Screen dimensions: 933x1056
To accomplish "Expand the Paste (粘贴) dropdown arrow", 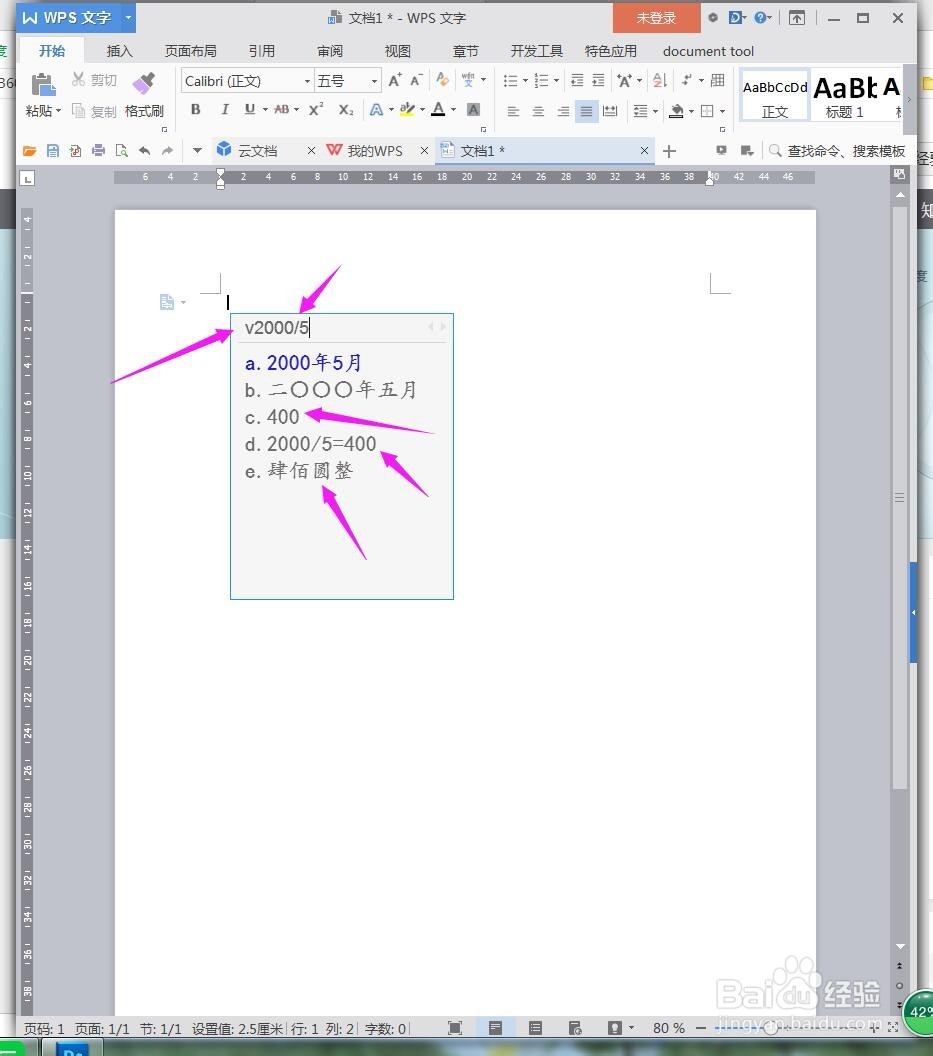I will [59, 110].
